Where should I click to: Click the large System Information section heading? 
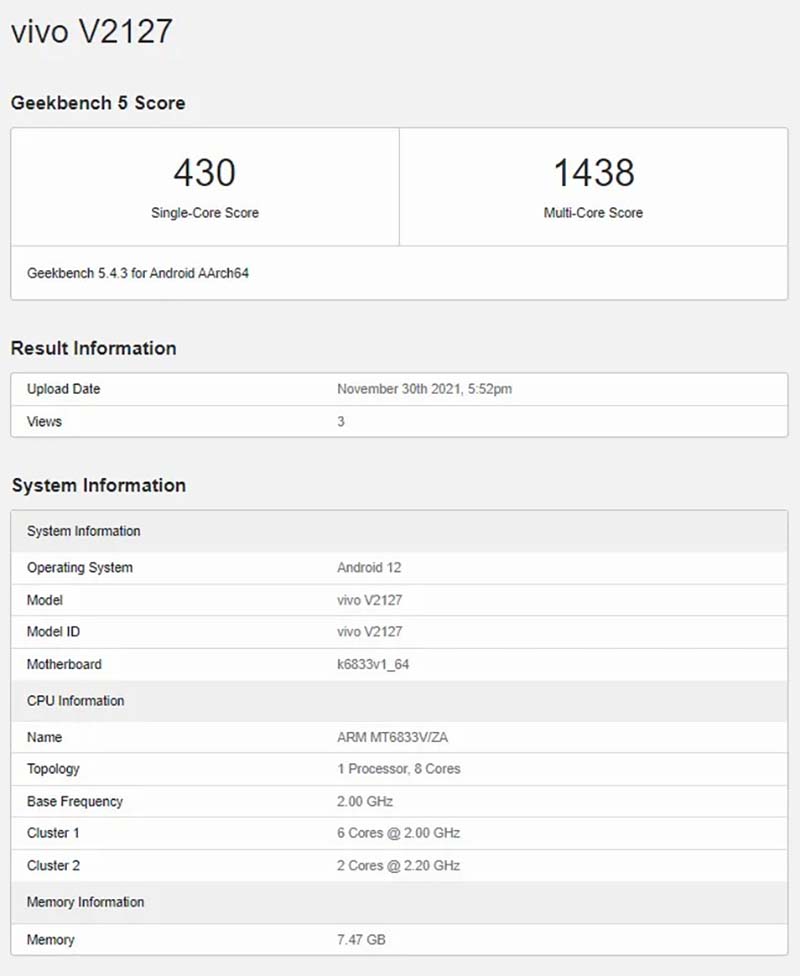click(x=99, y=486)
